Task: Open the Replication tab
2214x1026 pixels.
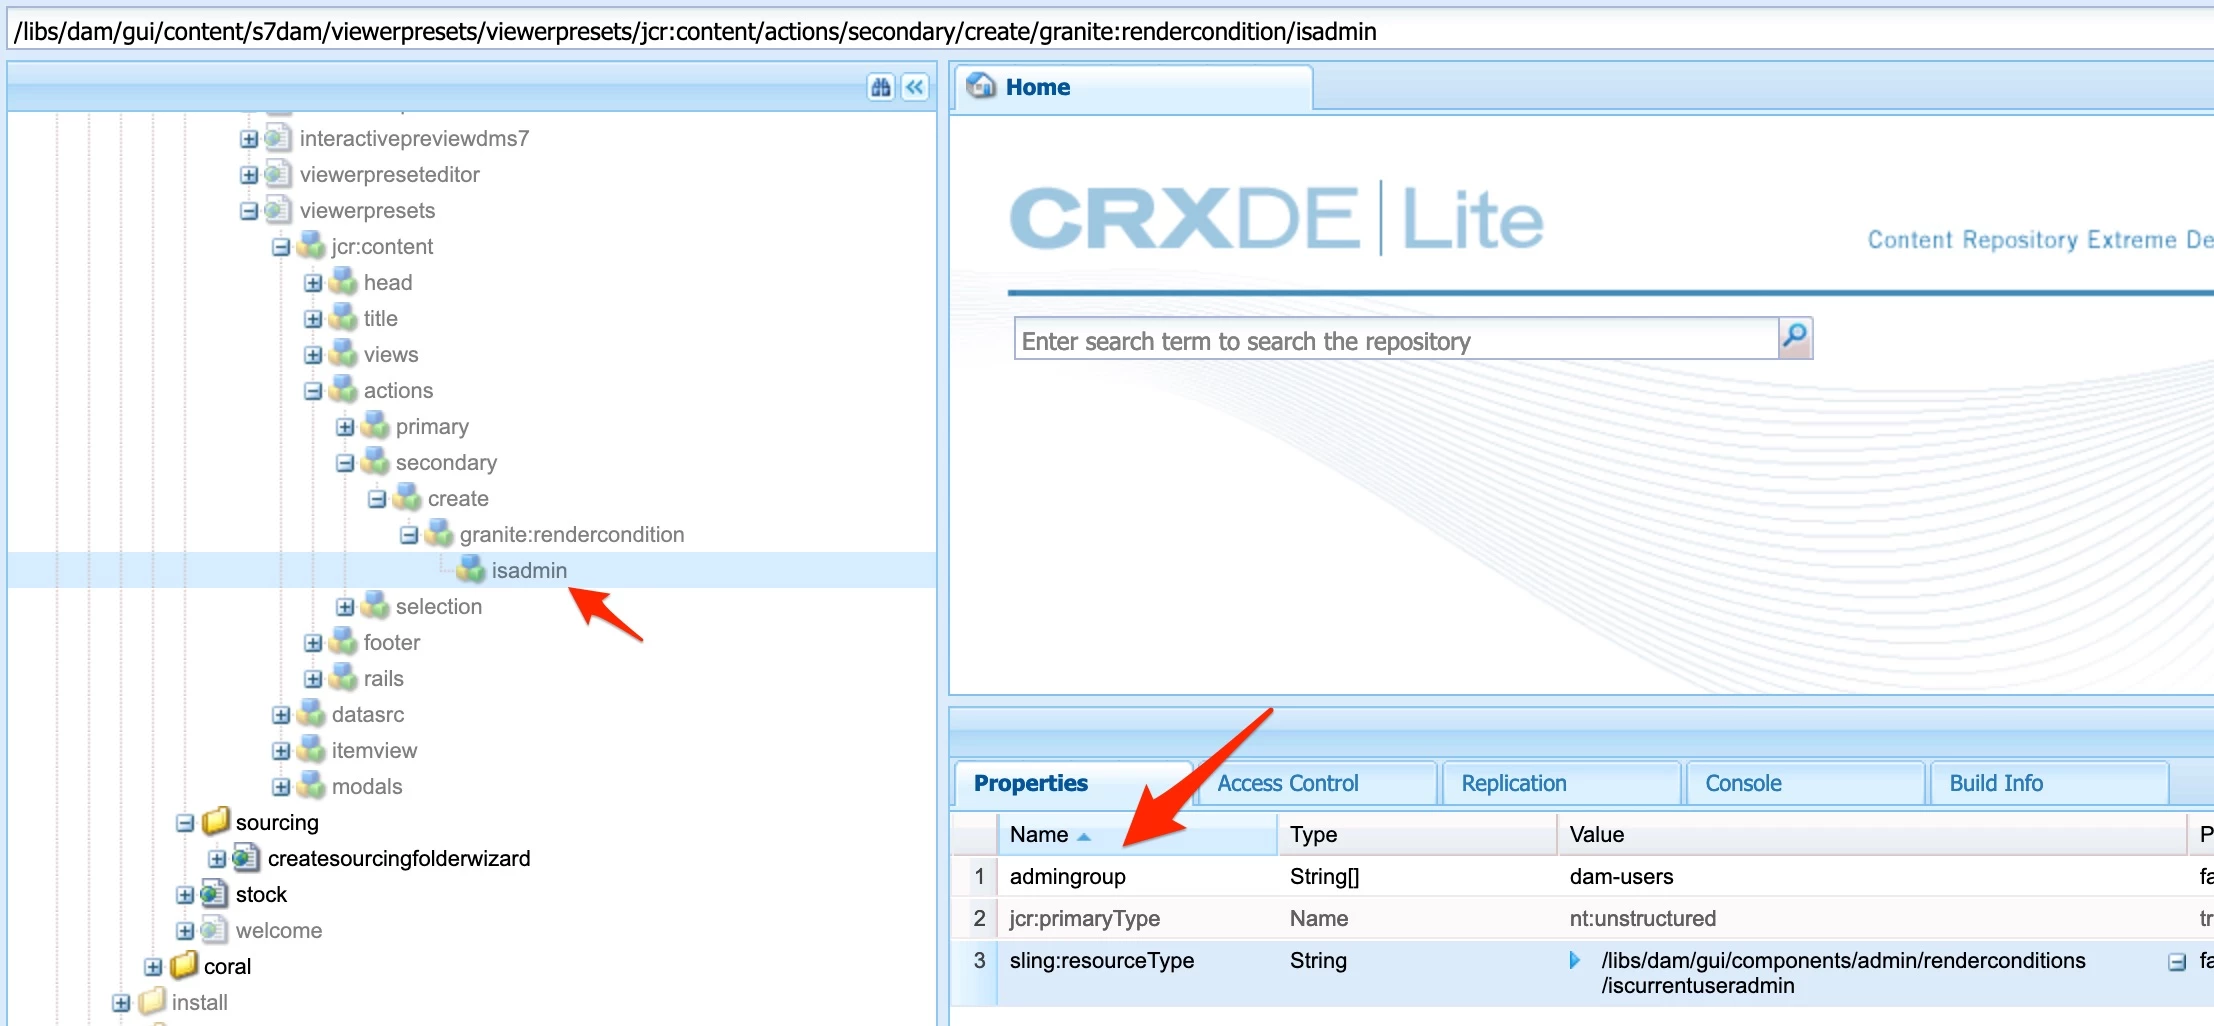Action: click(x=1561, y=783)
